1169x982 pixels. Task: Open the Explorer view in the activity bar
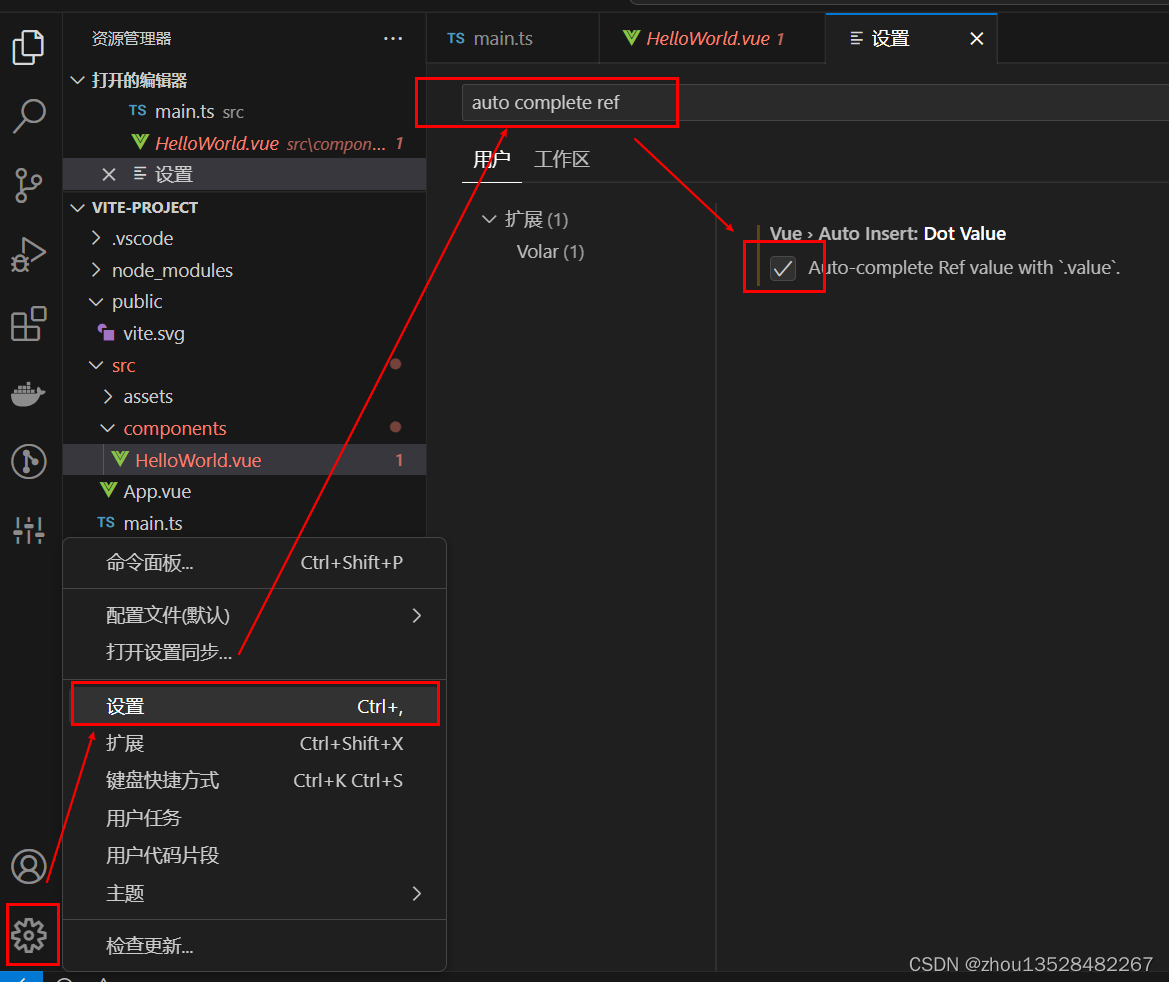29,47
